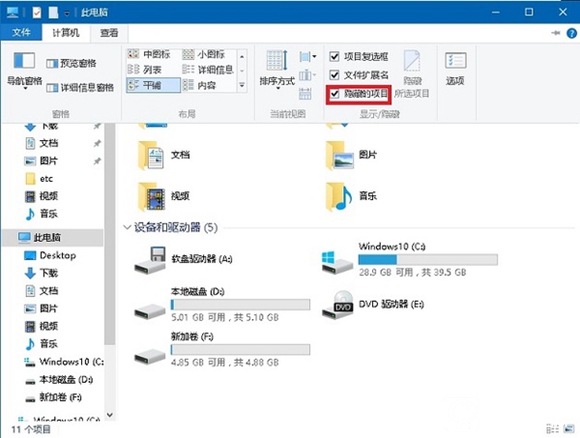Switch to the 查看 ribbon tab
The height and width of the screenshot is (438, 580).
tap(109, 33)
